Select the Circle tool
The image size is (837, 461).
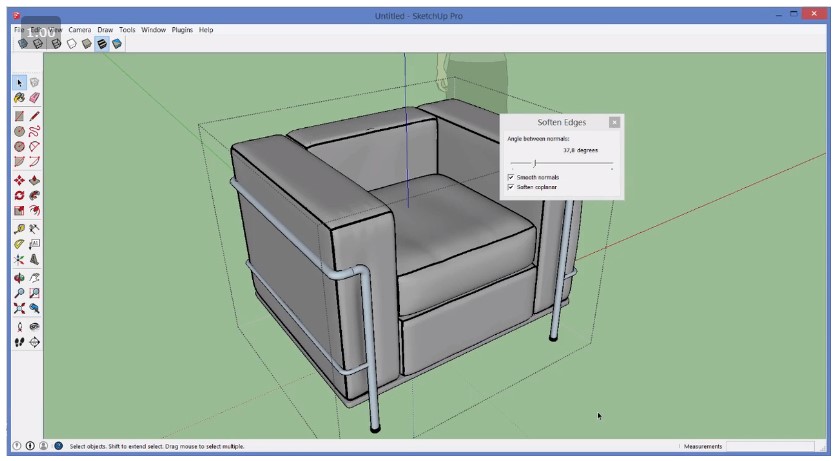coord(20,131)
